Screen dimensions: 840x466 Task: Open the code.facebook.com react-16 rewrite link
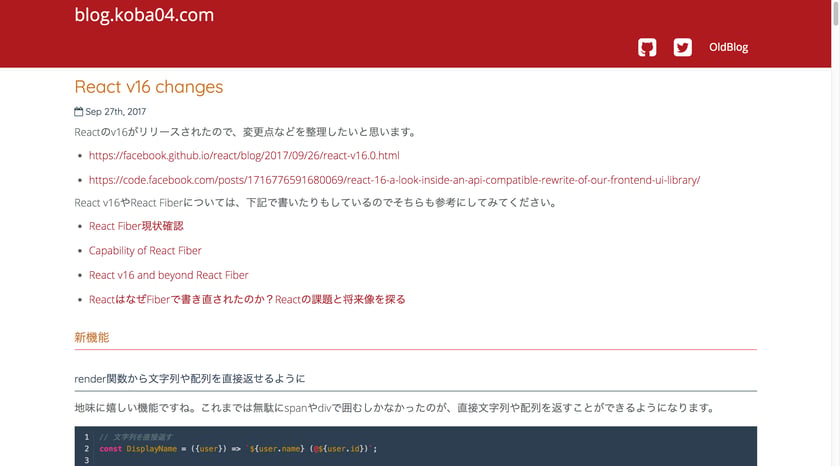(x=394, y=180)
